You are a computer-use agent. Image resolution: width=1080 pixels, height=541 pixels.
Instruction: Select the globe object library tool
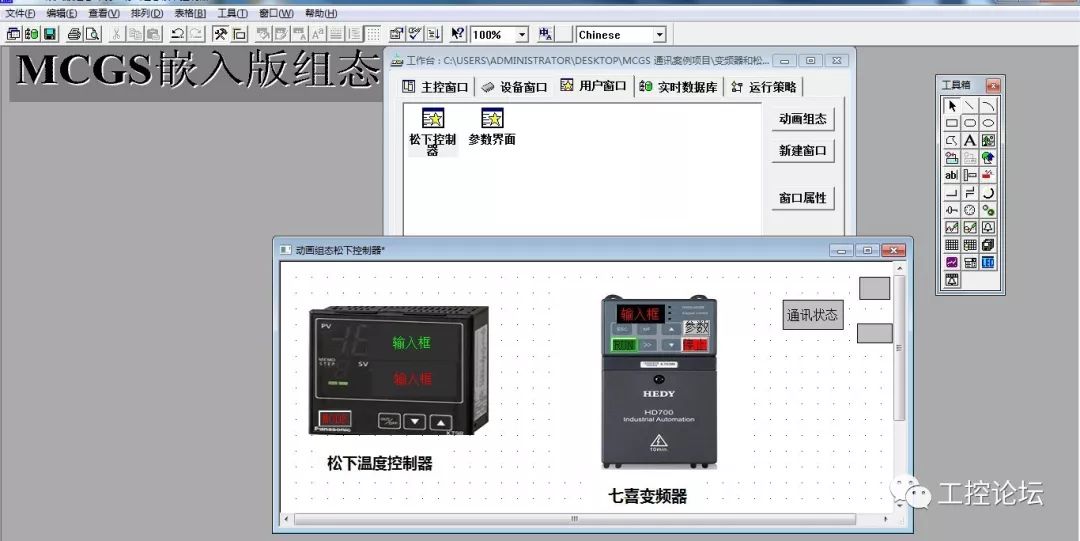(x=988, y=158)
